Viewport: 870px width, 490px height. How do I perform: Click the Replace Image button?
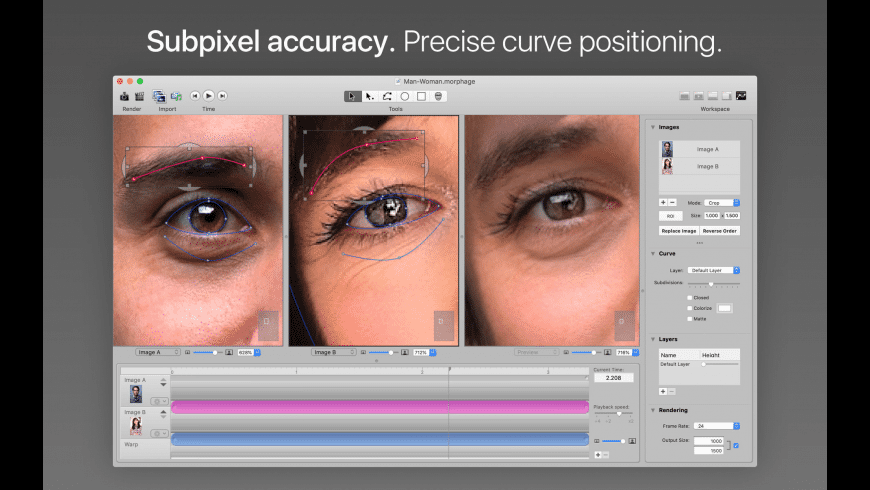click(x=679, y=231)
